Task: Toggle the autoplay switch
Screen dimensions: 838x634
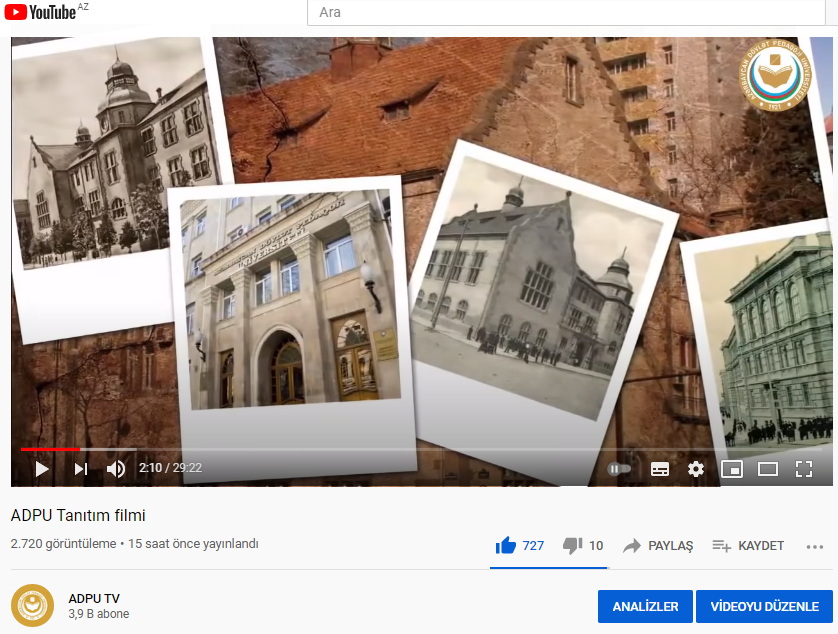Action: [619, 468]
